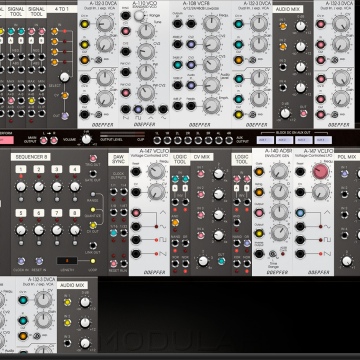Image resolution: width=360 pixels, height=360 pixels.
Task: Click the A-140 ADSR Gate input jack
Action: coord(259,172)
